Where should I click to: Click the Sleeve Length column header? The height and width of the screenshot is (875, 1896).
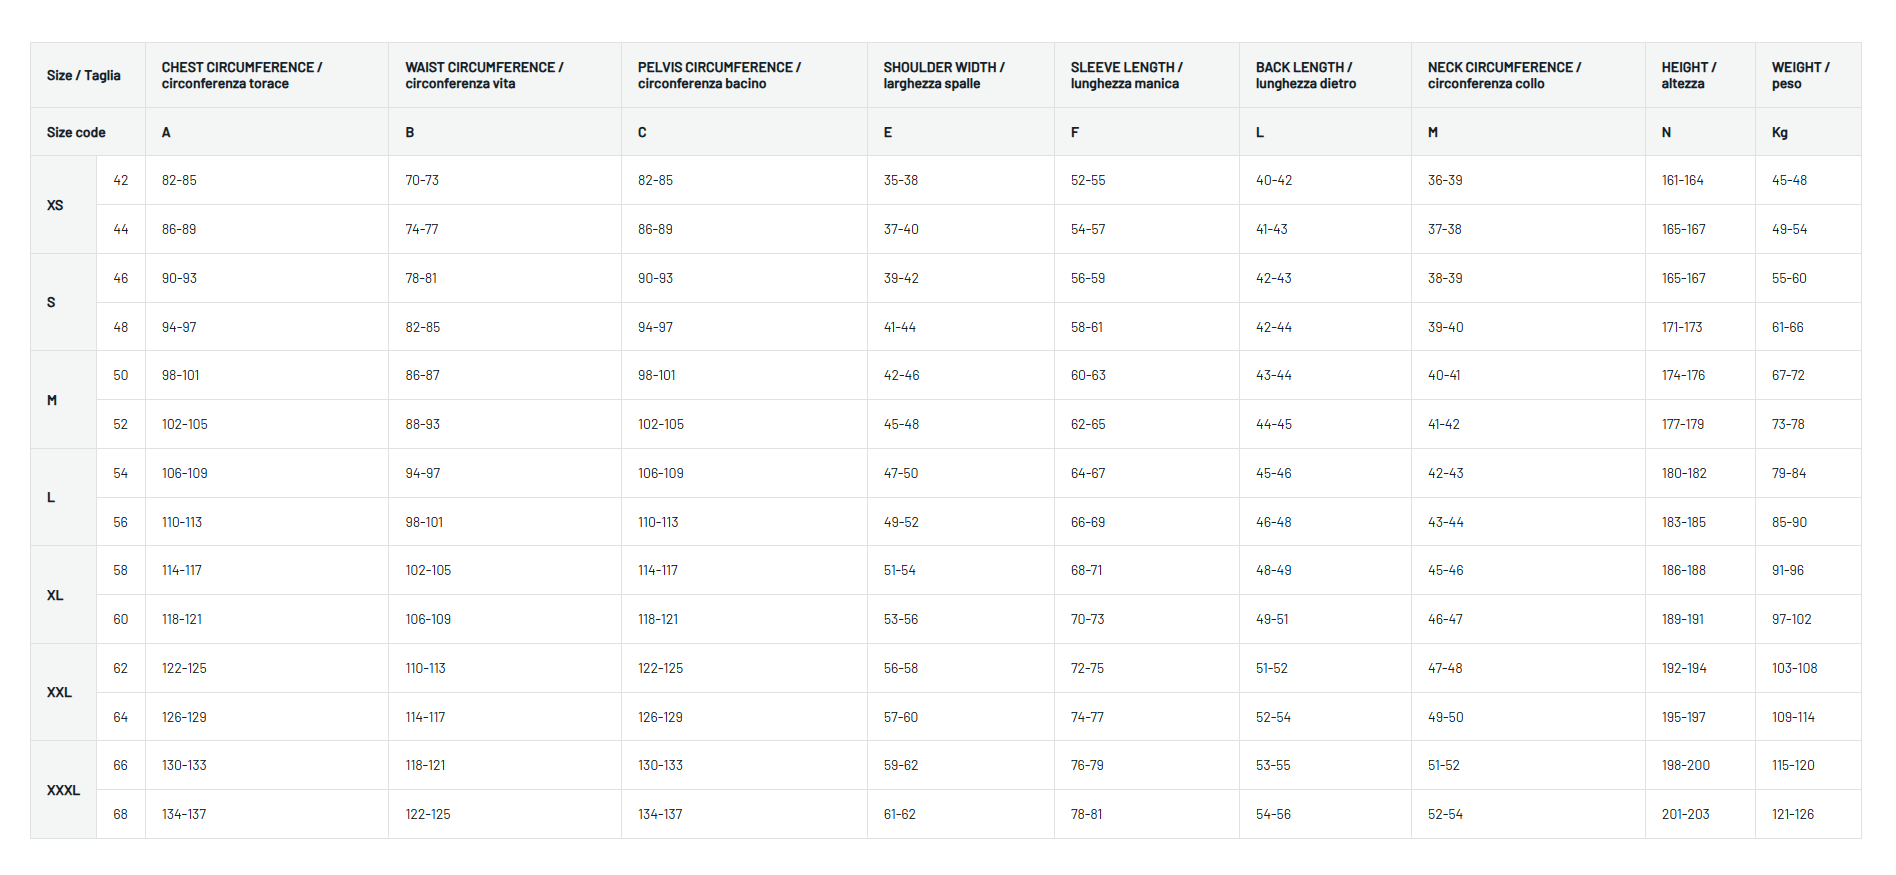pyautogui.click(x=1126, y=76)
